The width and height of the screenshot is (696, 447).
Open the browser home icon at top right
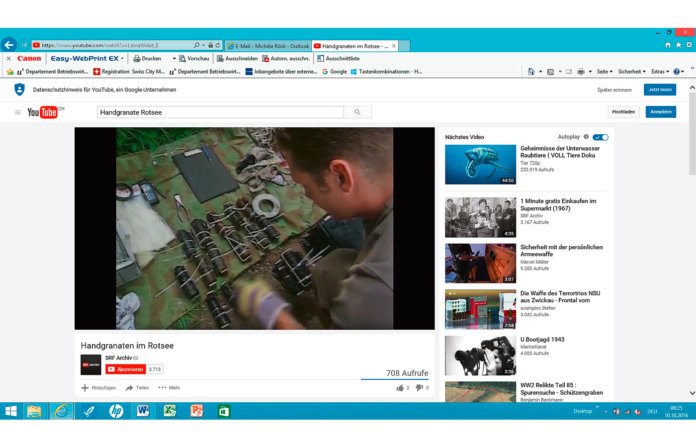668,45
